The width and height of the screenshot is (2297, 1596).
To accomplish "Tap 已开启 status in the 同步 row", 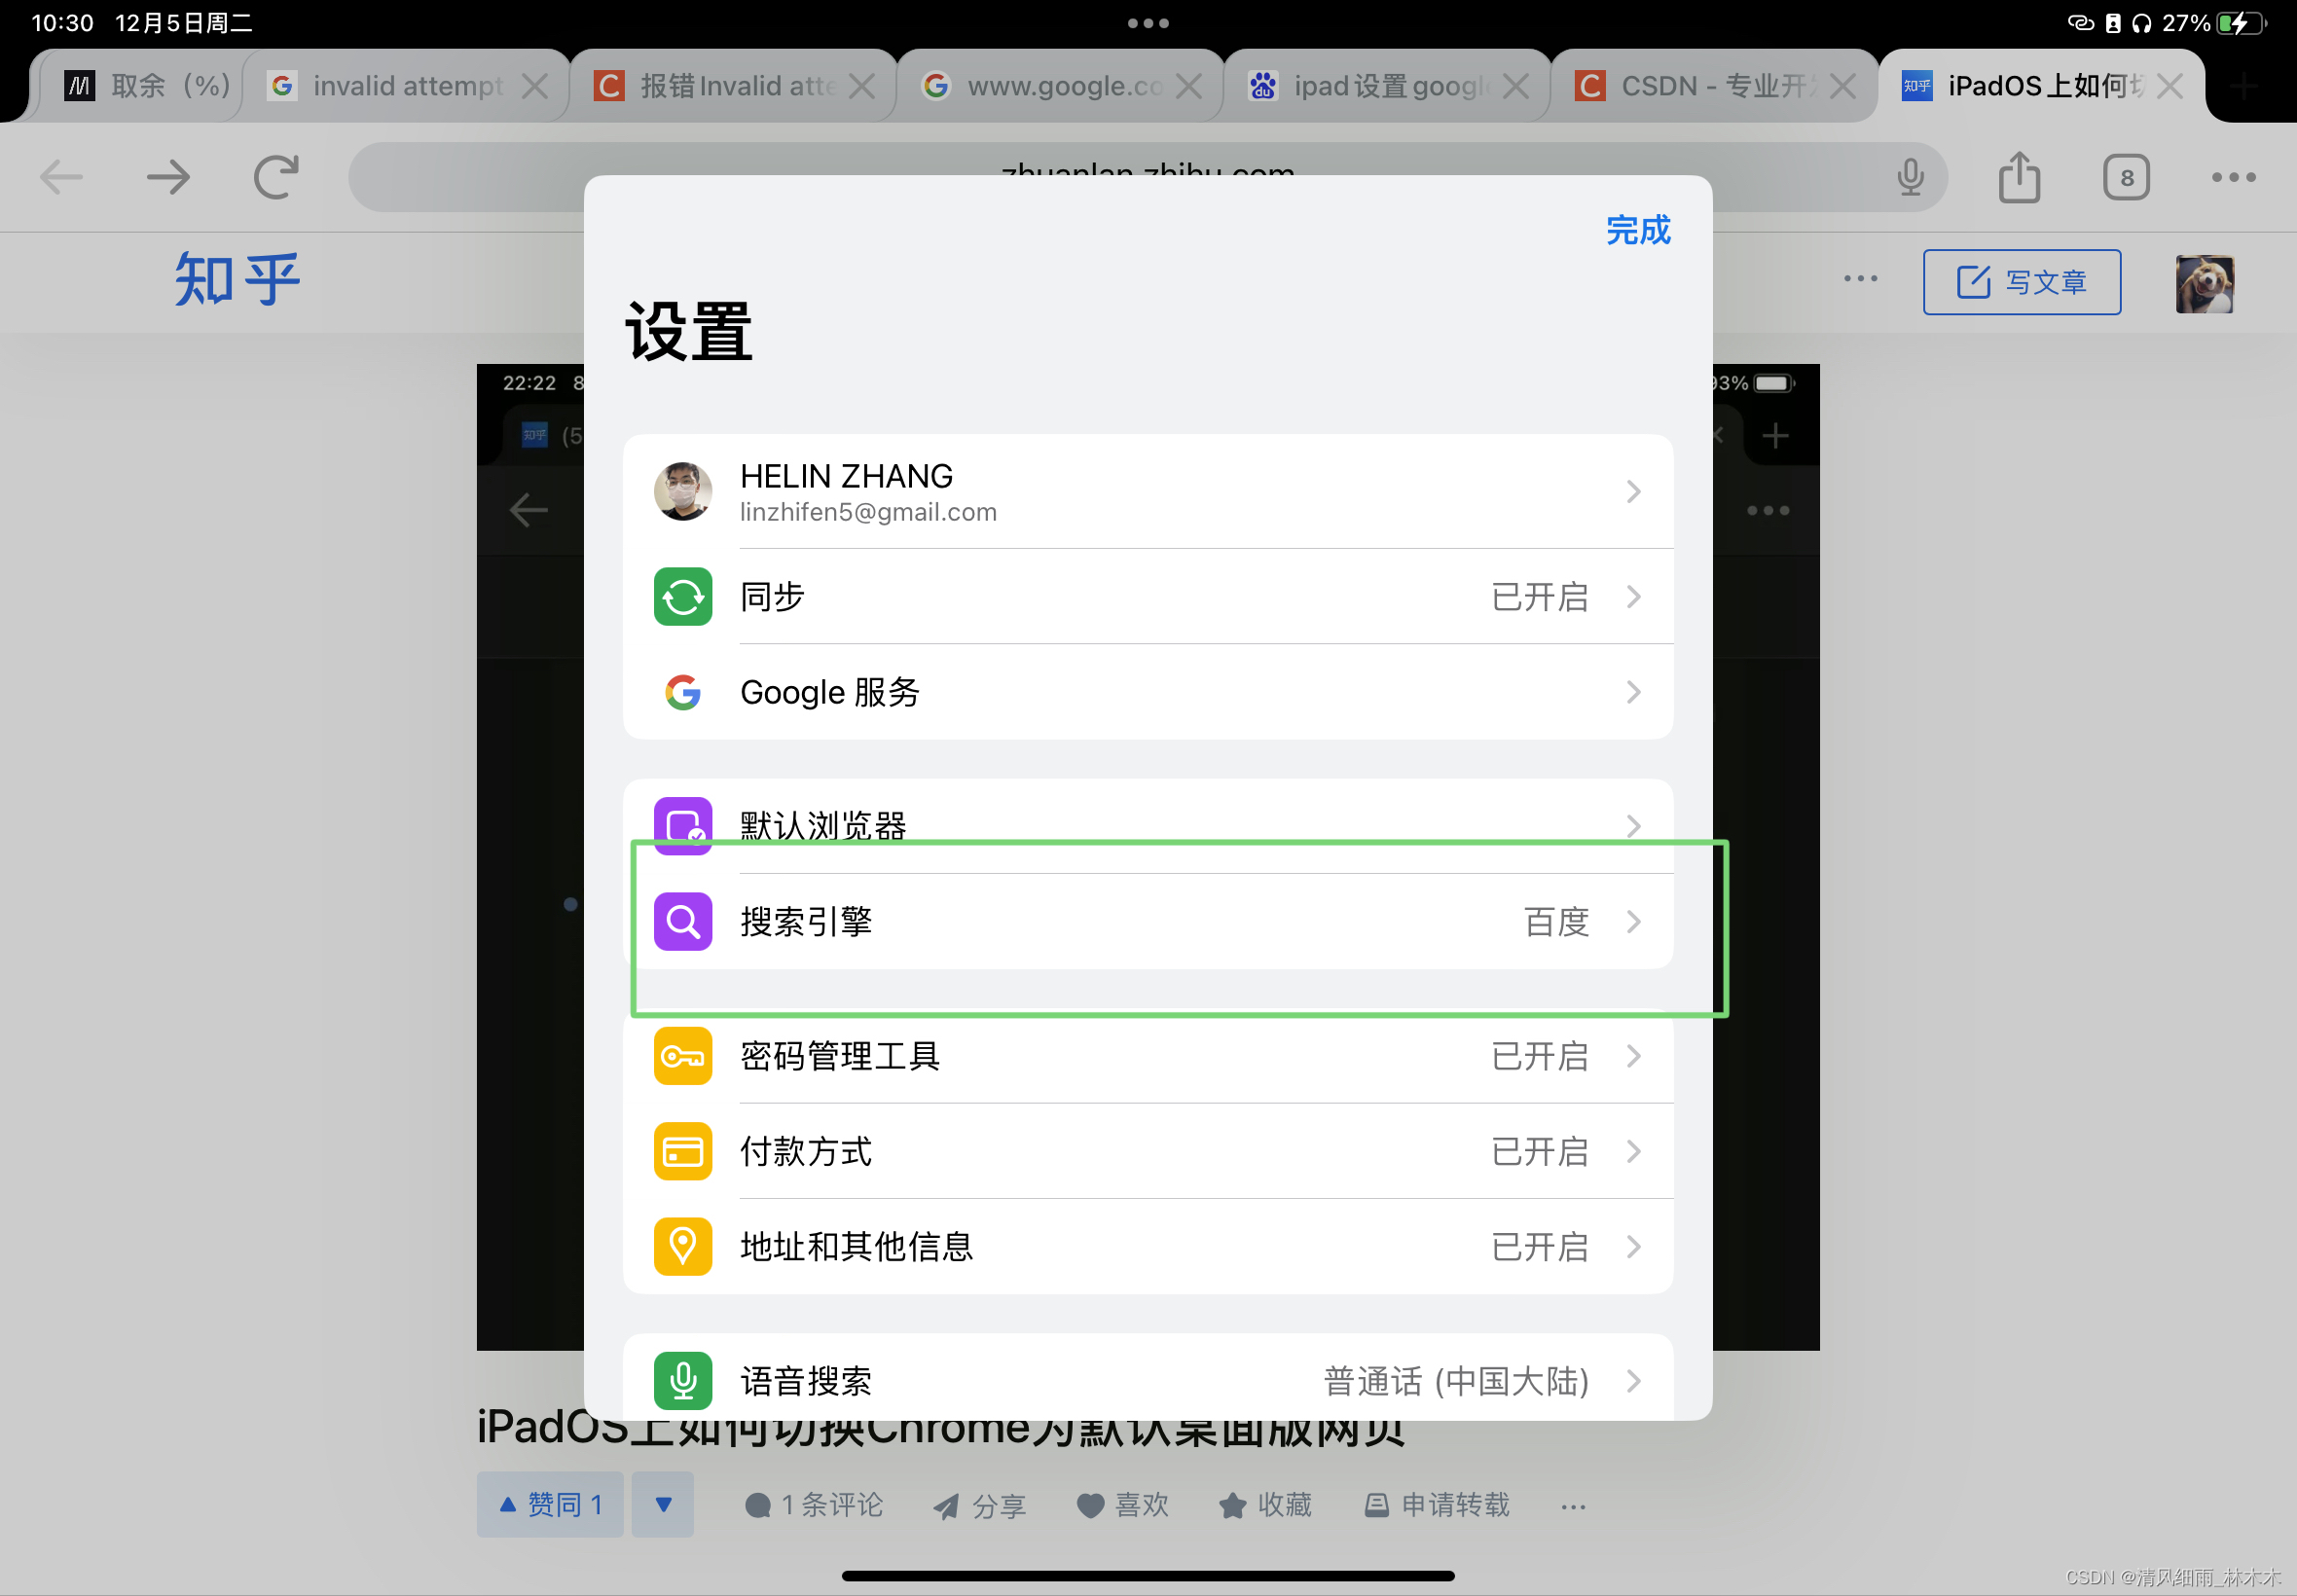I will (1540, 596).
